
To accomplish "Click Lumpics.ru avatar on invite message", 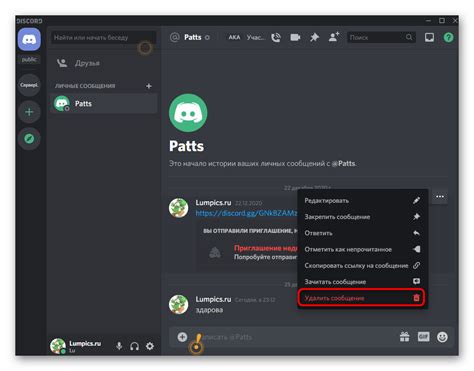I will point(179,208).
